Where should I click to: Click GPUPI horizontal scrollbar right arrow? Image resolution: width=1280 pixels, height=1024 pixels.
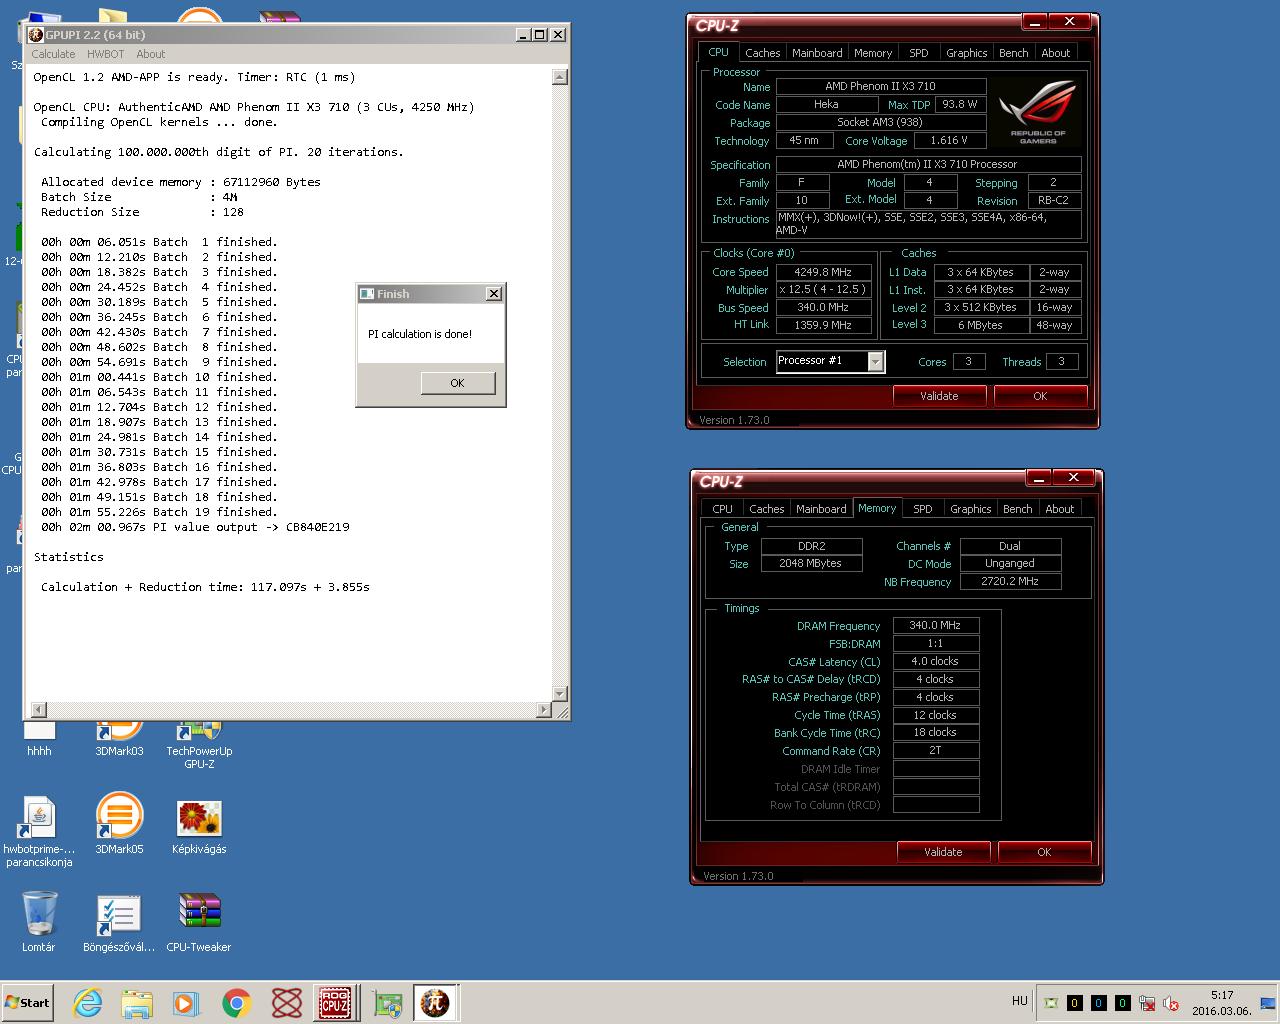click(544, 710)
